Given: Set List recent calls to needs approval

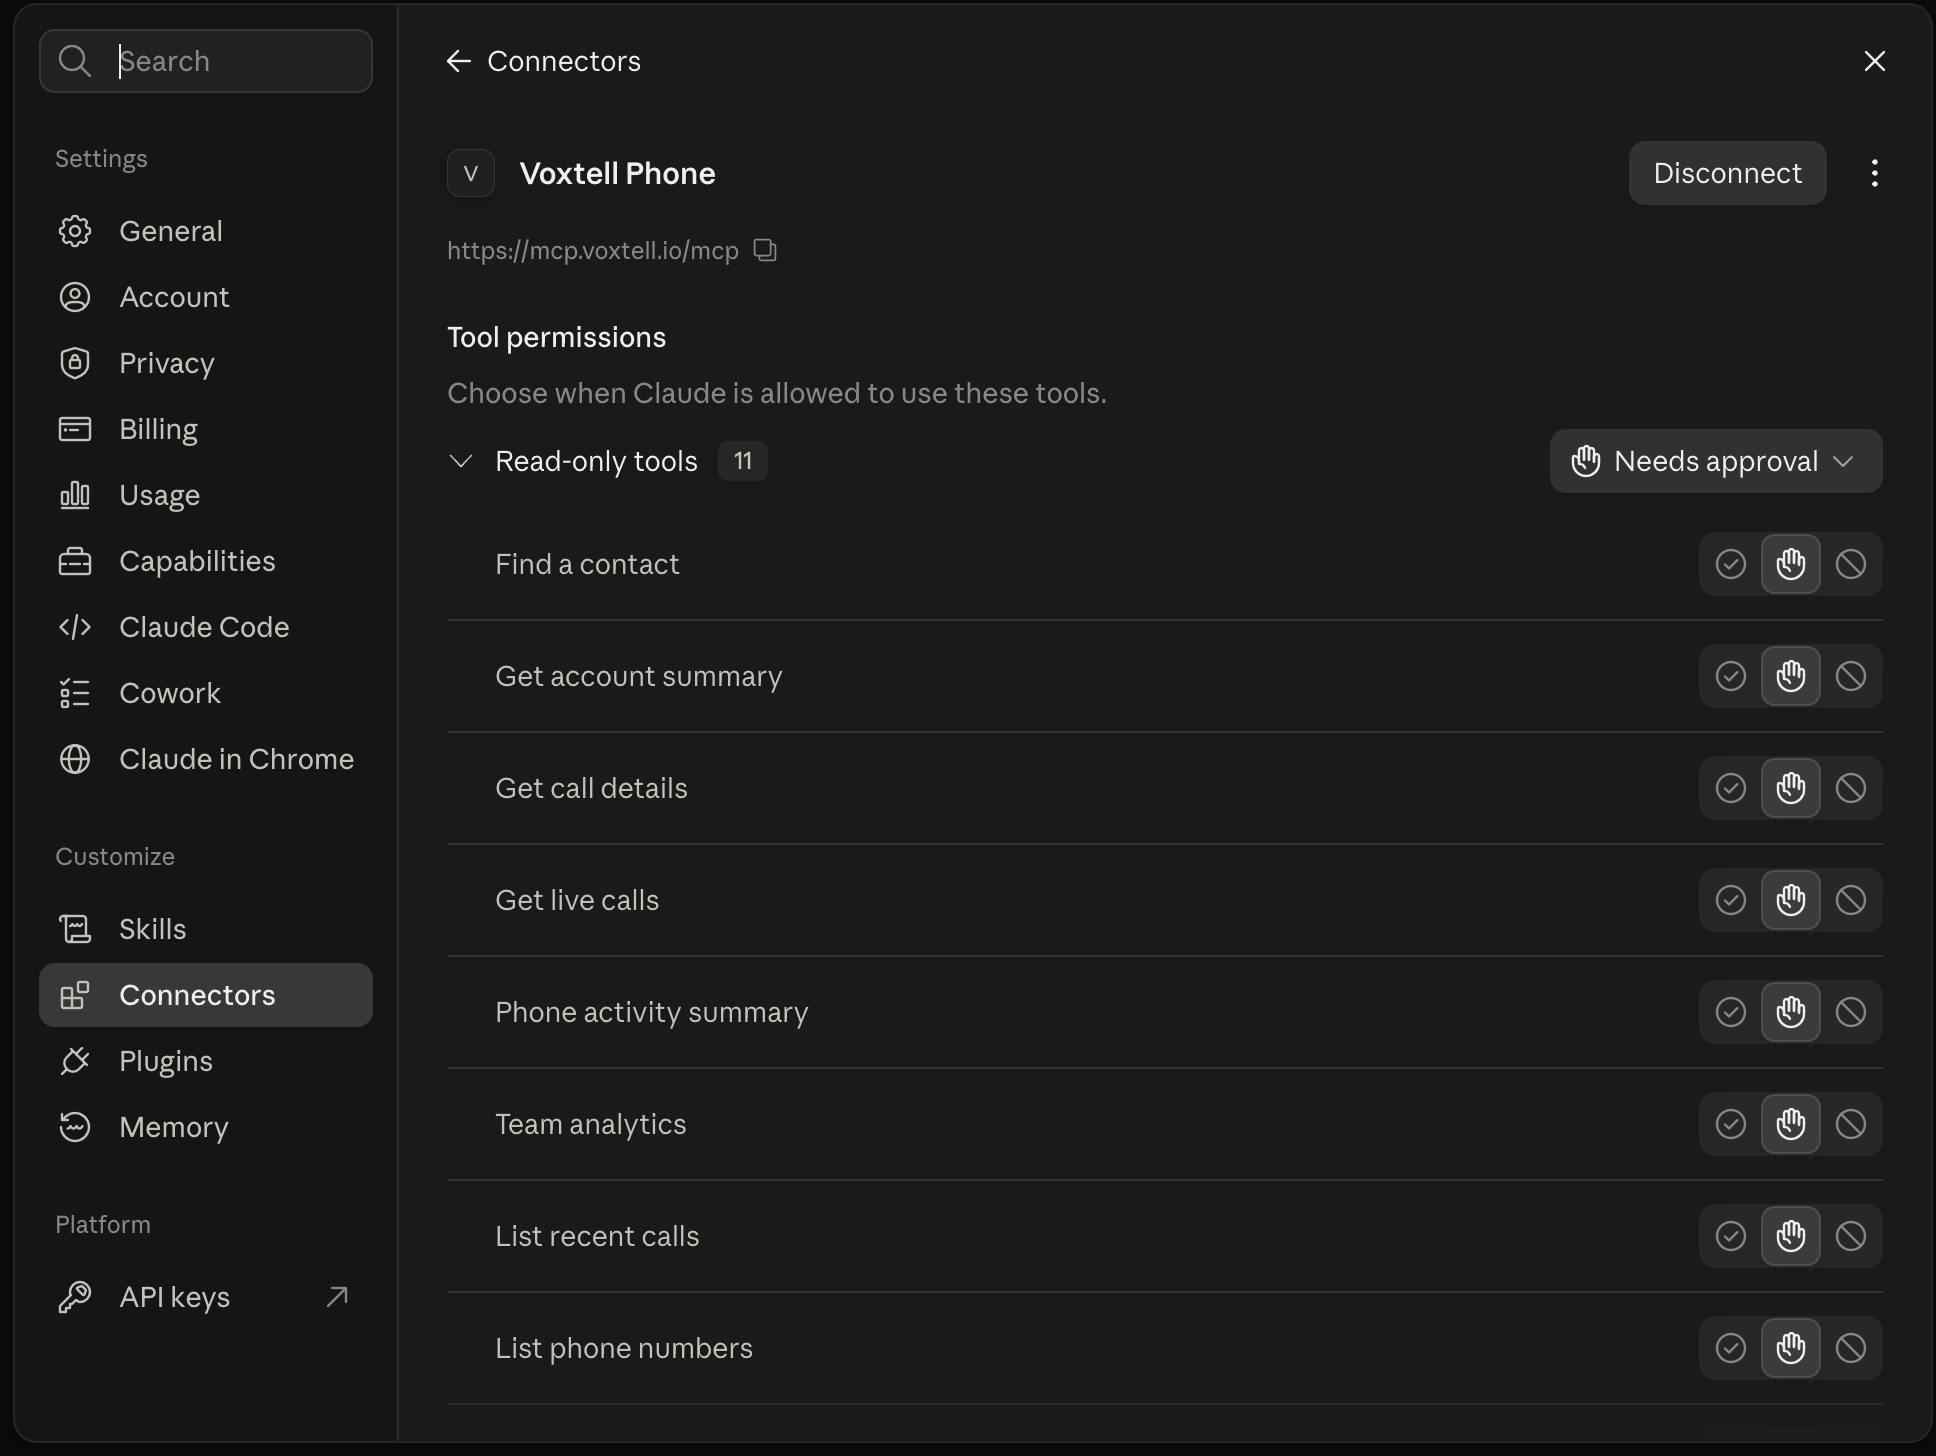Looking at the screenshot, I should click(1790, 1236).
